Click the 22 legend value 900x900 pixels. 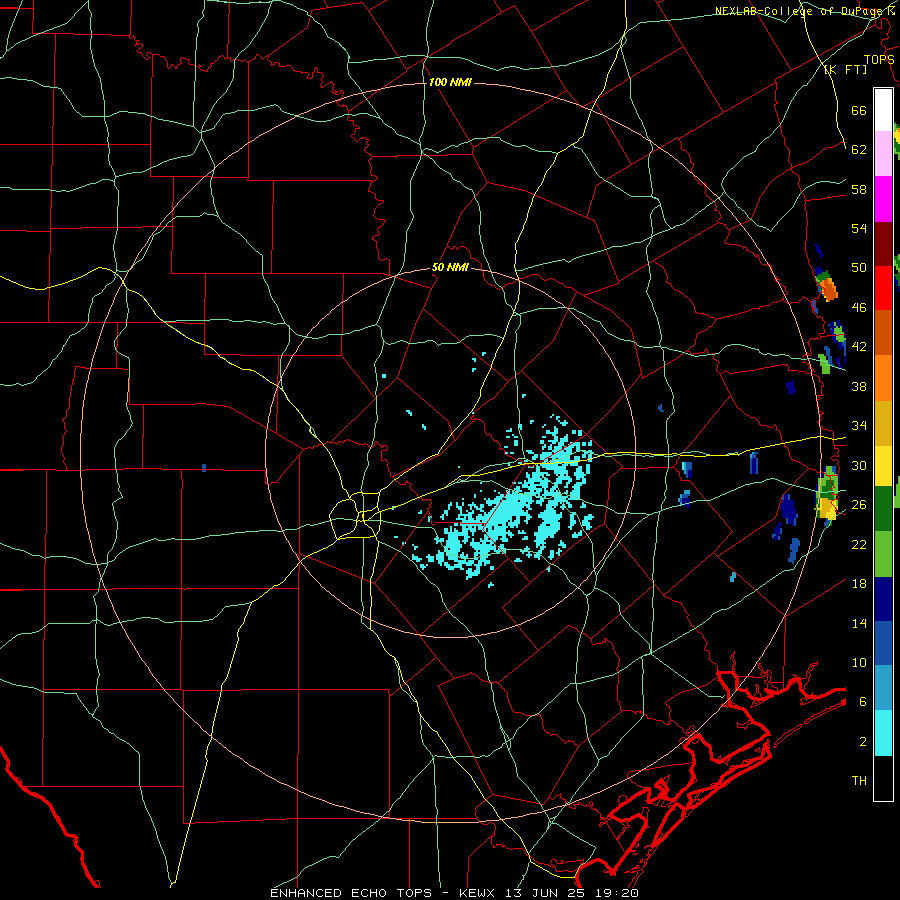click(x=859, y=544)
